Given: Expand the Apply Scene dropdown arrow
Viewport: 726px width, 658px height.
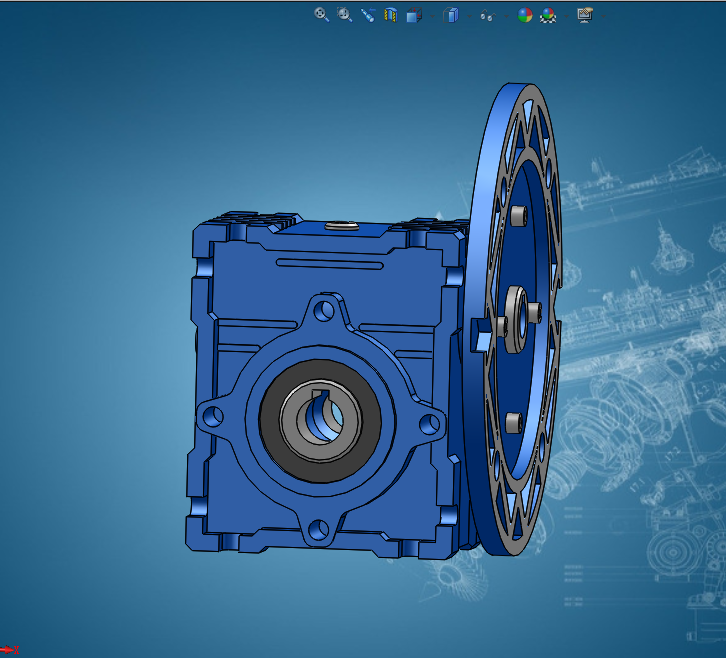Looking at the screenshot, I should pos(566,16).
